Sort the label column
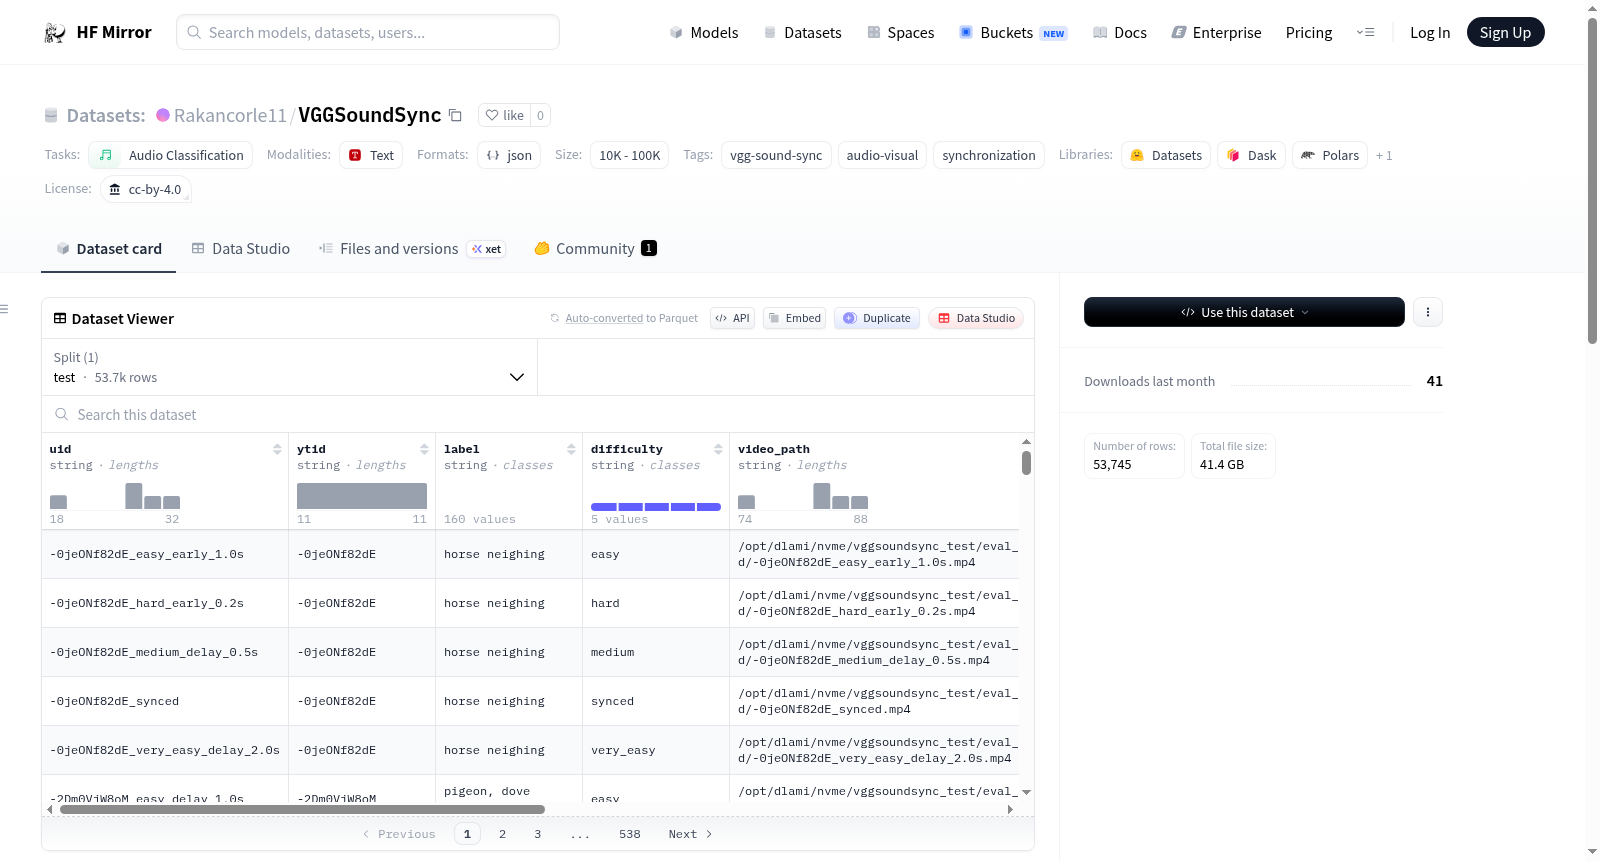Viewport: 1600px width, 861px height. (571, 449)
